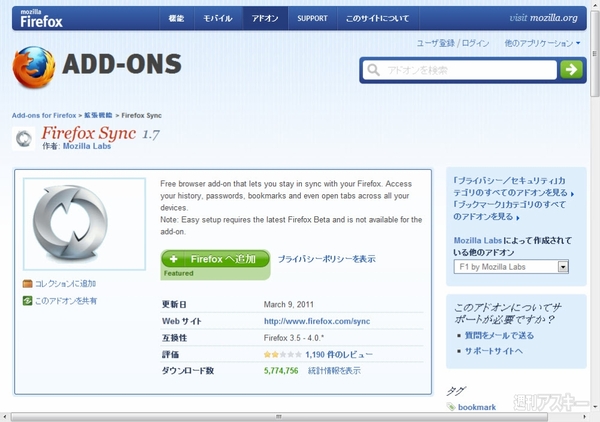Open ログイン link
This screenshot has width=600, height=422.
pos(475,43)
